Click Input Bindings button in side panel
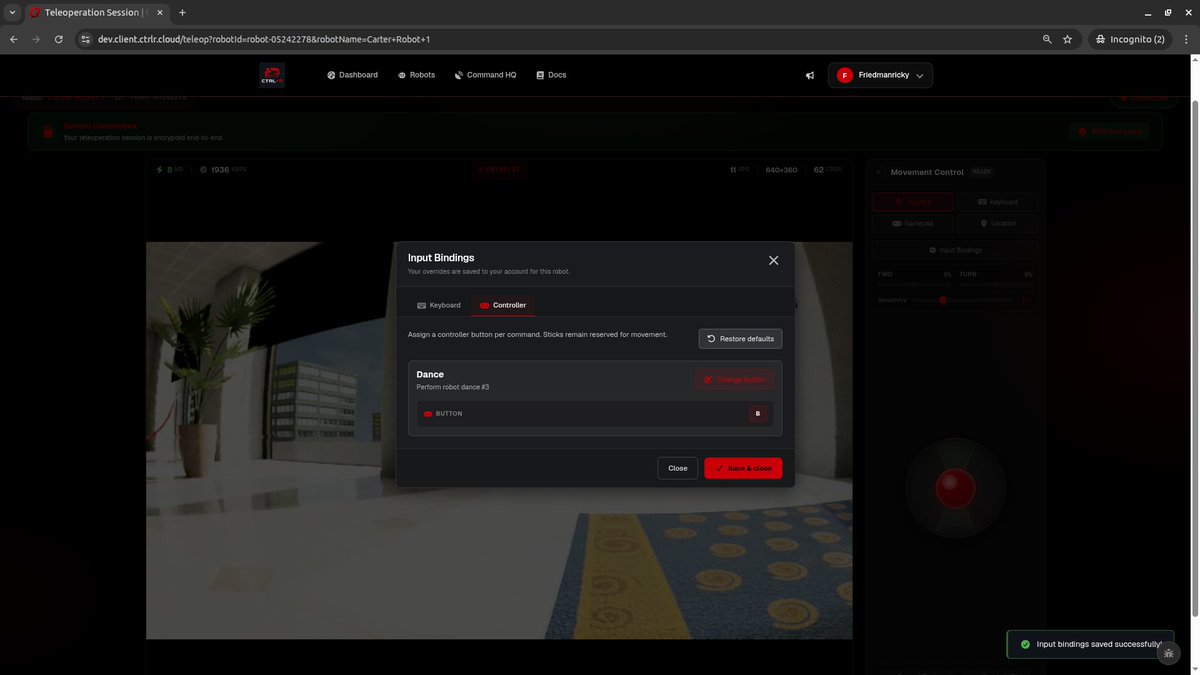1200x675 pixels. coord(955,250)
